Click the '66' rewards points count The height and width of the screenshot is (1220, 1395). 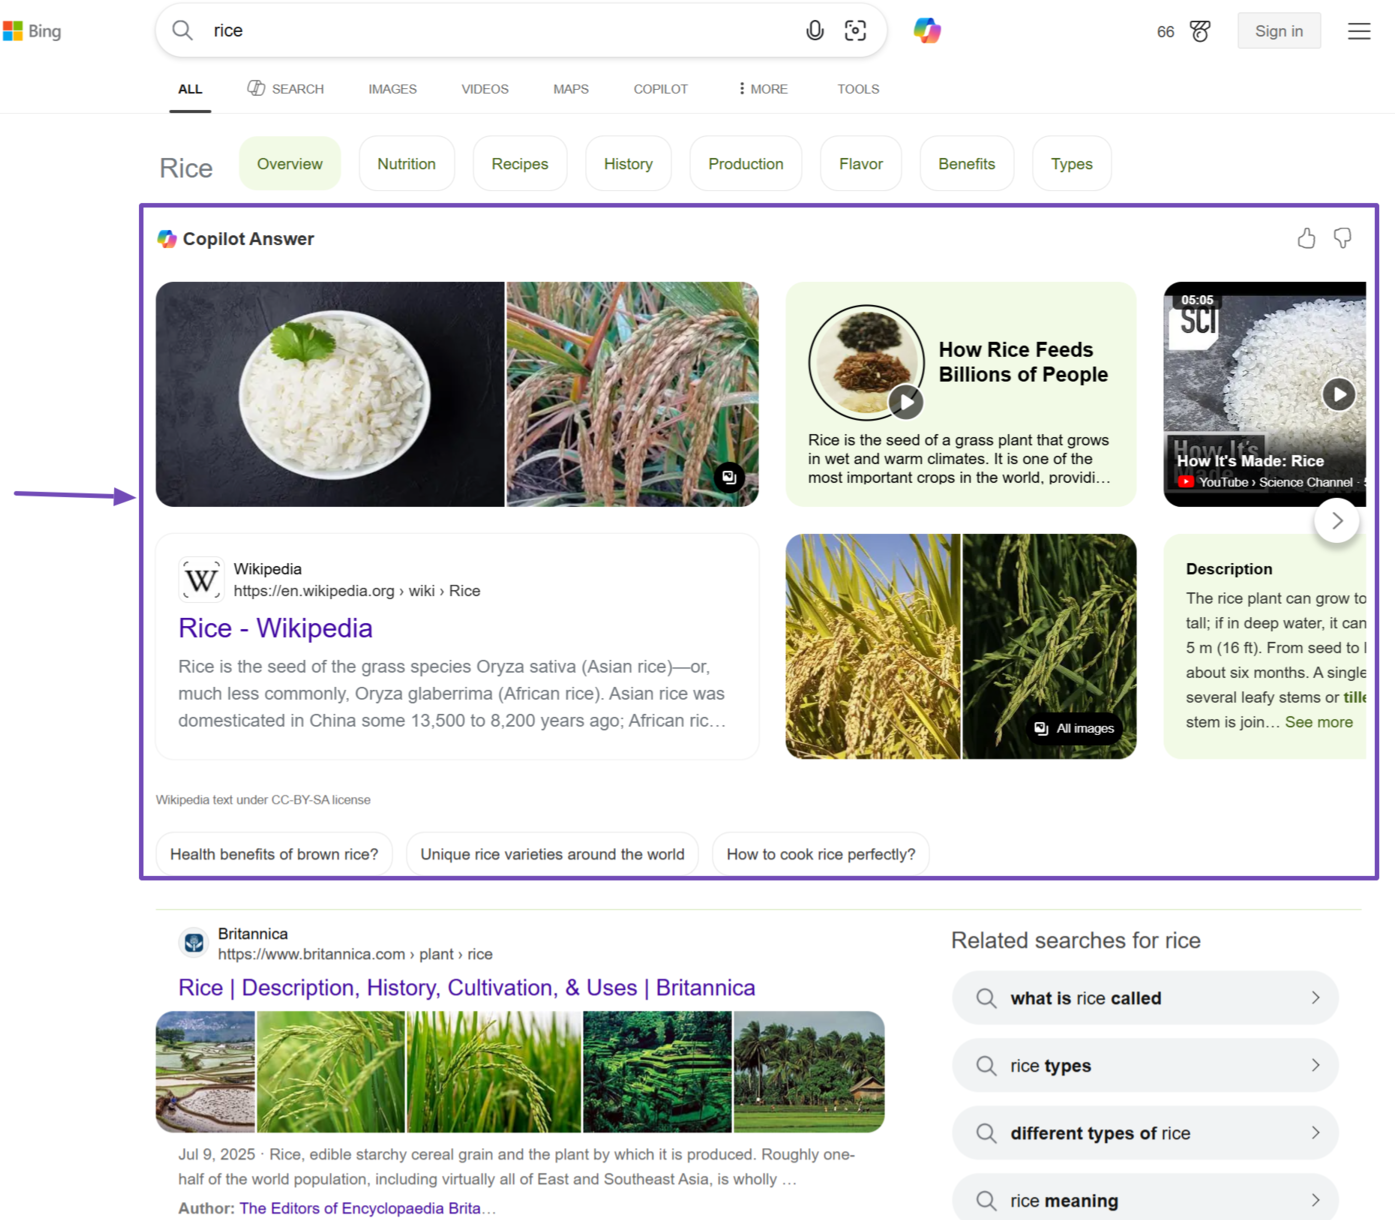click(1165, 32)
